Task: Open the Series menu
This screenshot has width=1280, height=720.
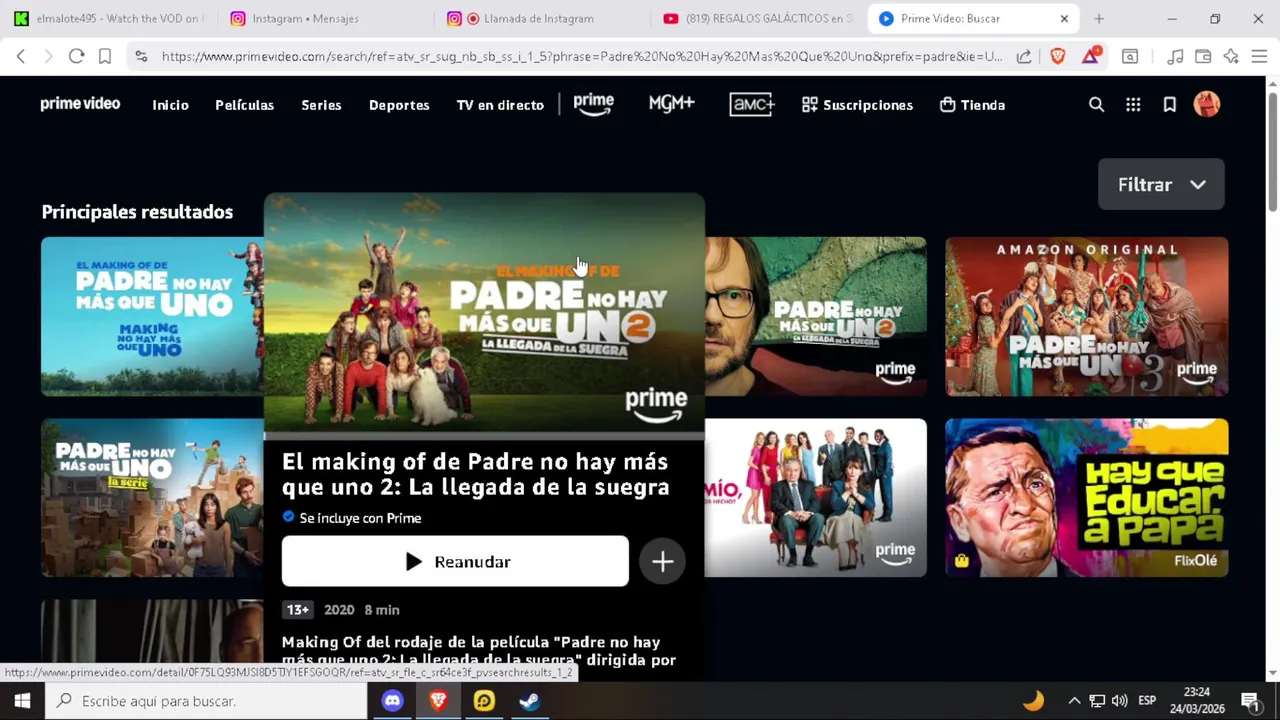Action: pos(321,104)
